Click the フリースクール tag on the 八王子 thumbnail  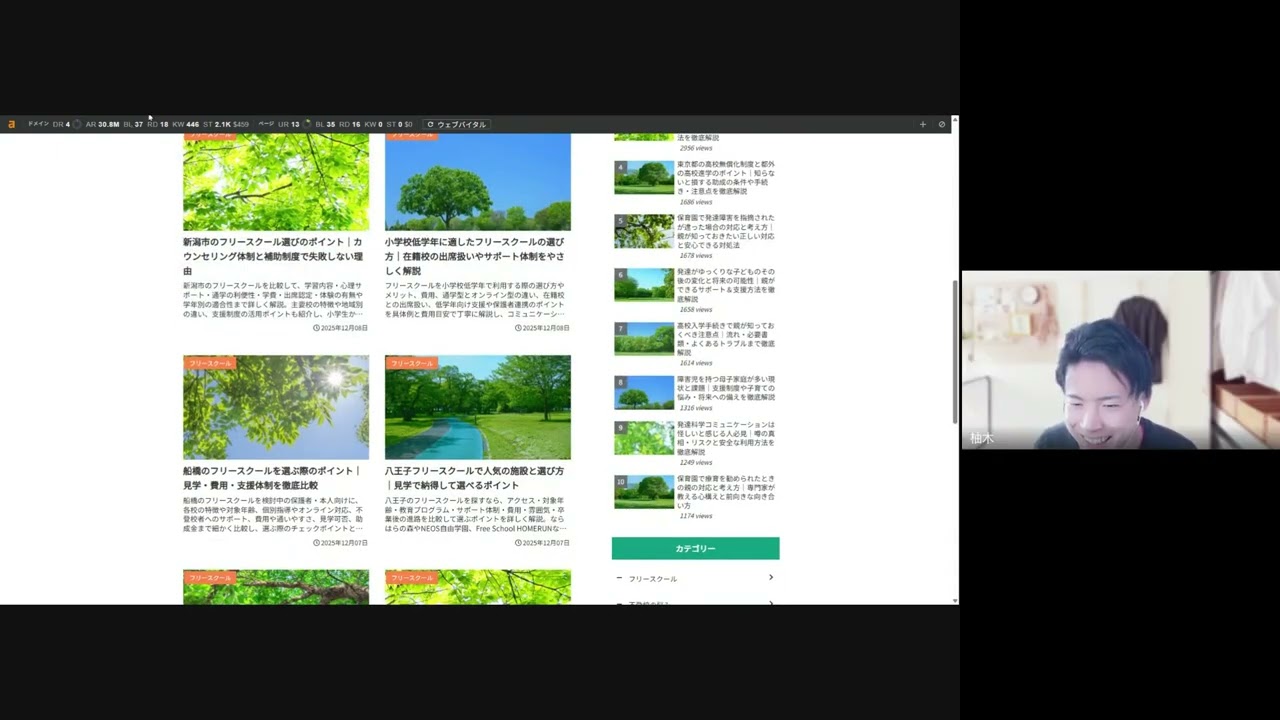click(x=412, y=363)
